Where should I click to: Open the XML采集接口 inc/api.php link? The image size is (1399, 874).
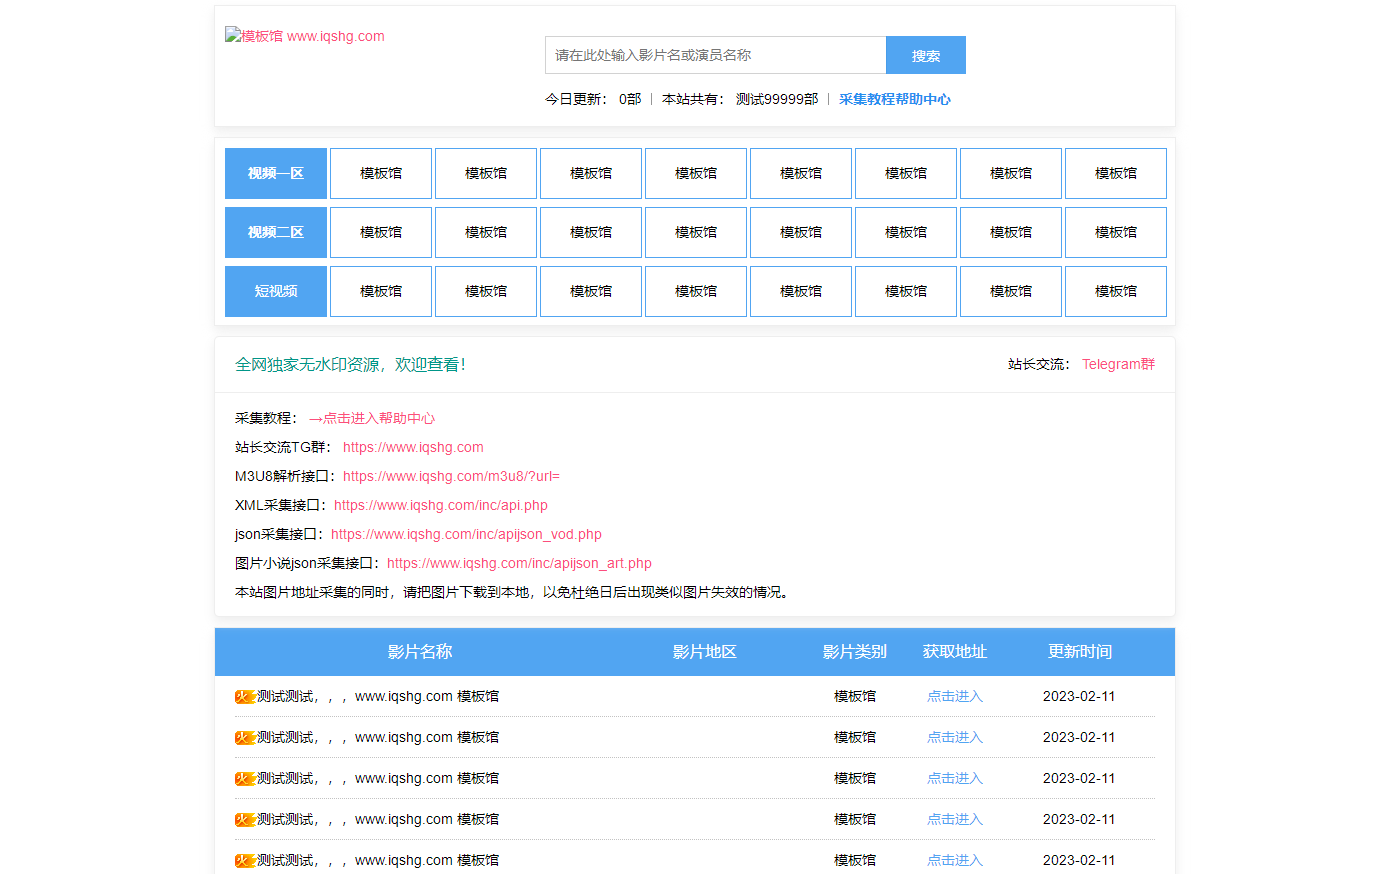pyautogui.click(x=441, y=505)
